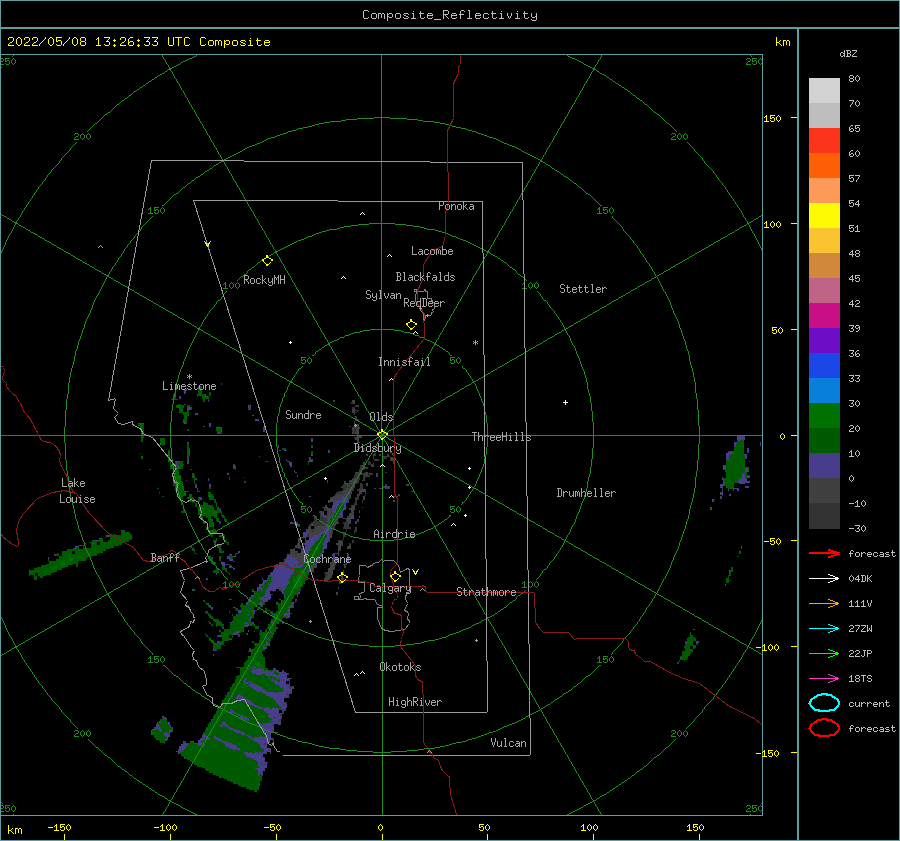Click the Vulcan town label

tap(509, 743)
